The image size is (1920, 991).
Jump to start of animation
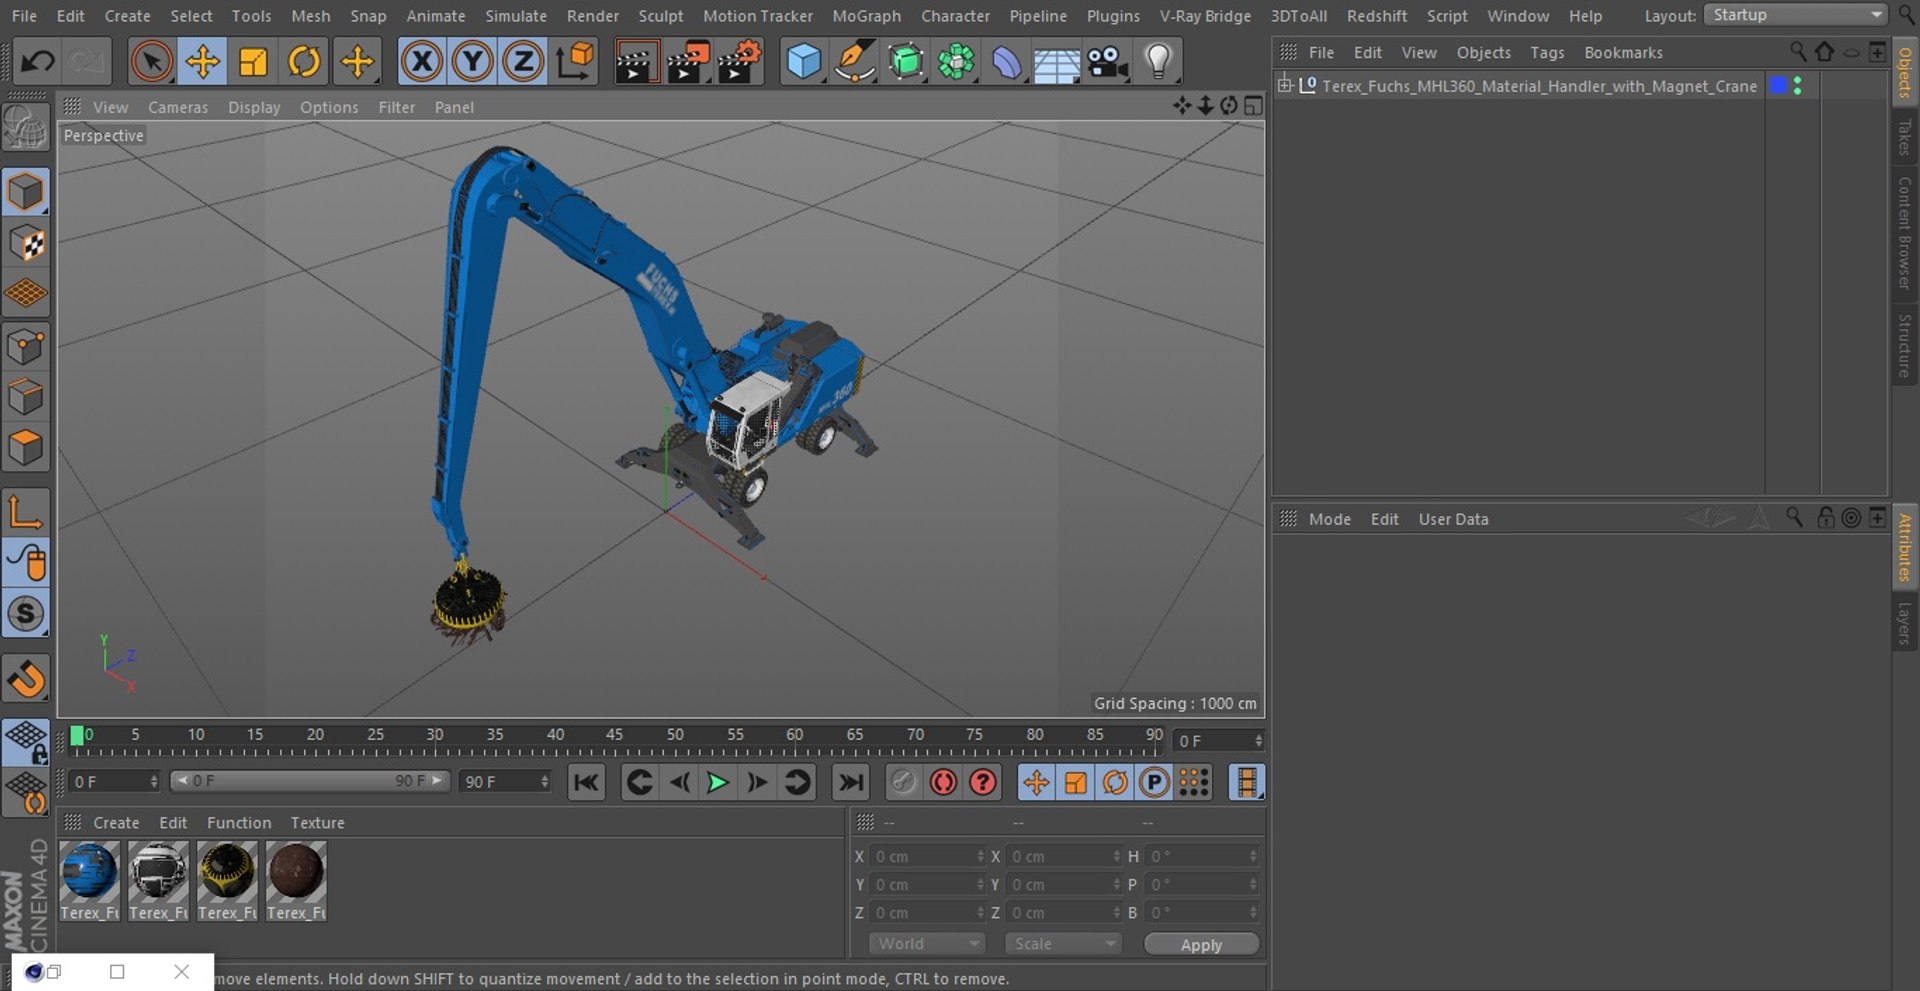586,782
